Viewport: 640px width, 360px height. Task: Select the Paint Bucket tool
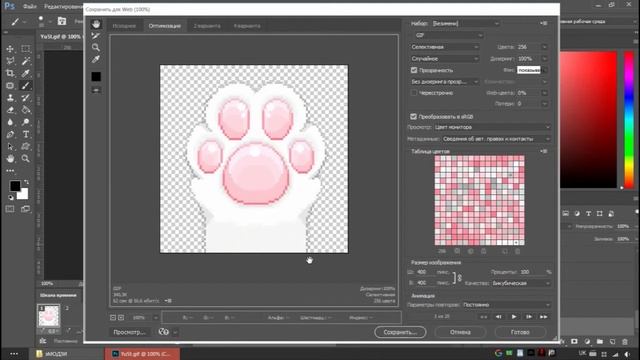pos(25,110)
